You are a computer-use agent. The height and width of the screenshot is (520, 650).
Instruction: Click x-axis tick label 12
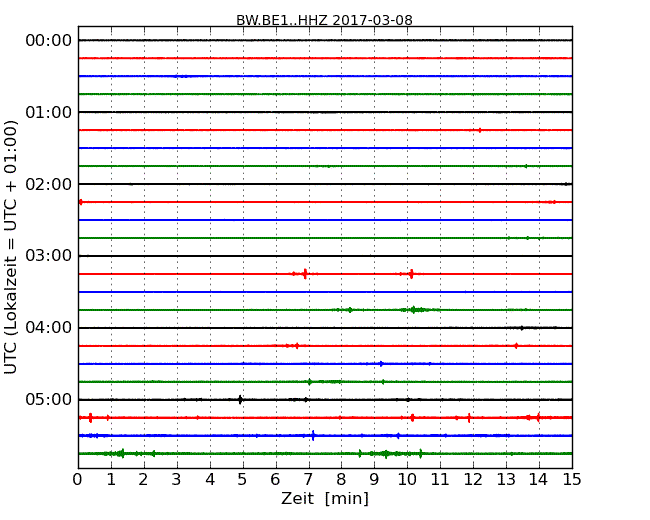tap(473, 480)
